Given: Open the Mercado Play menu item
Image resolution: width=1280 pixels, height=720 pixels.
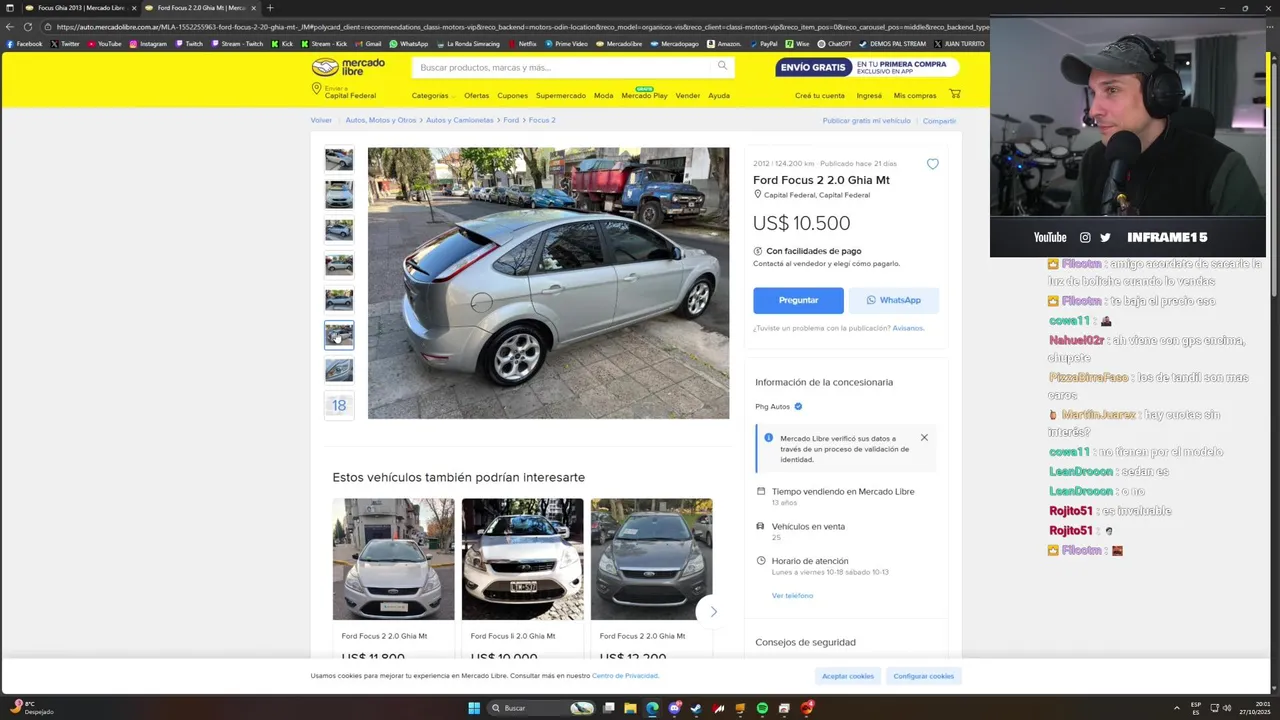Looking at the screenshot, I should click(644, 95).
